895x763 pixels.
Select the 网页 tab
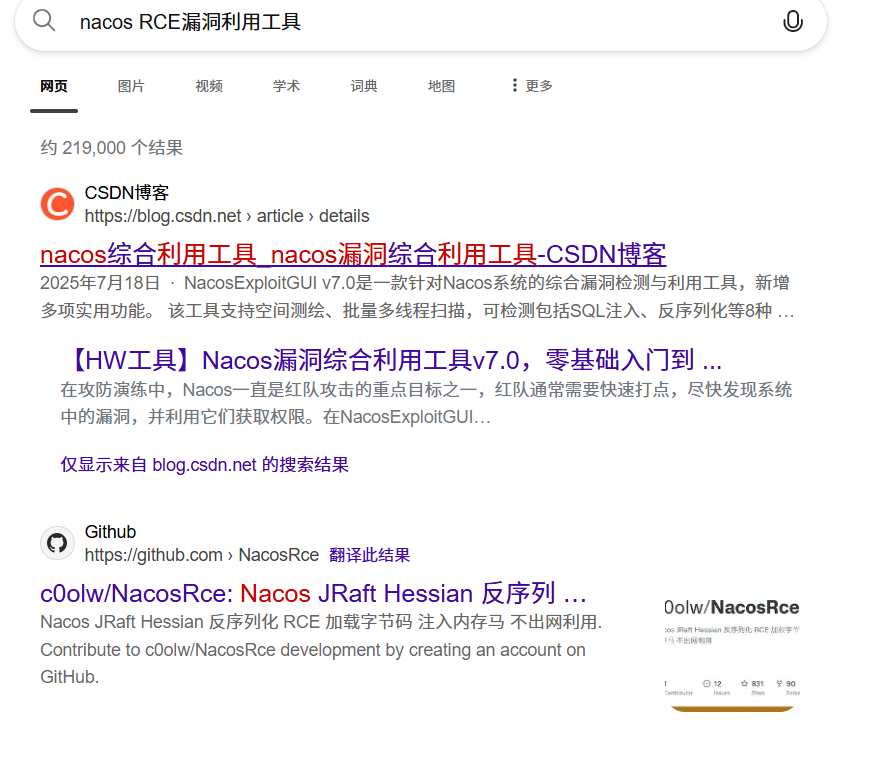pos(54,86)
